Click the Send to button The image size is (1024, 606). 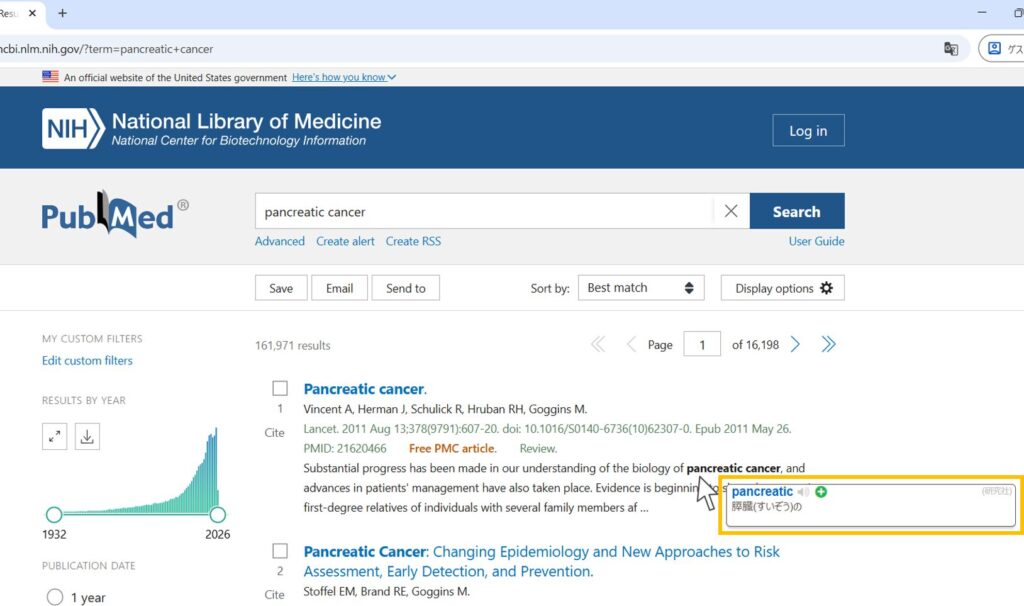pyautogui.click(x=405, y=288)
